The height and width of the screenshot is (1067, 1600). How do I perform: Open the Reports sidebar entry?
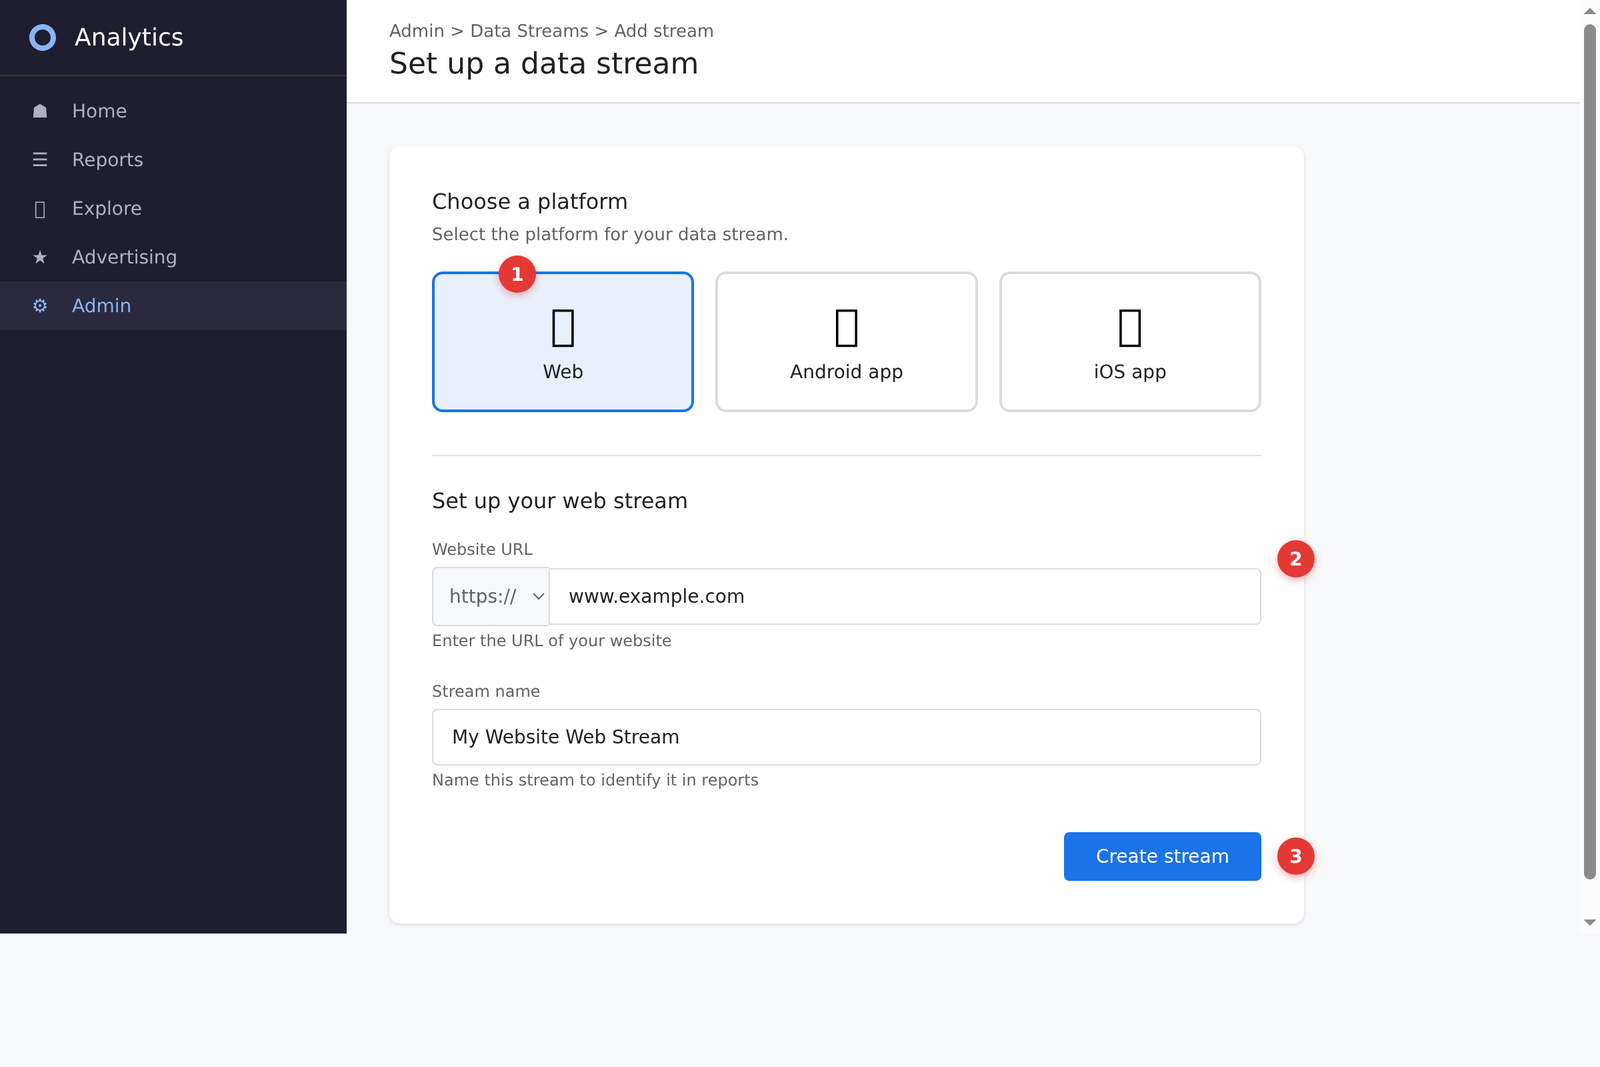pyautogui.click(x=107, y=159)
